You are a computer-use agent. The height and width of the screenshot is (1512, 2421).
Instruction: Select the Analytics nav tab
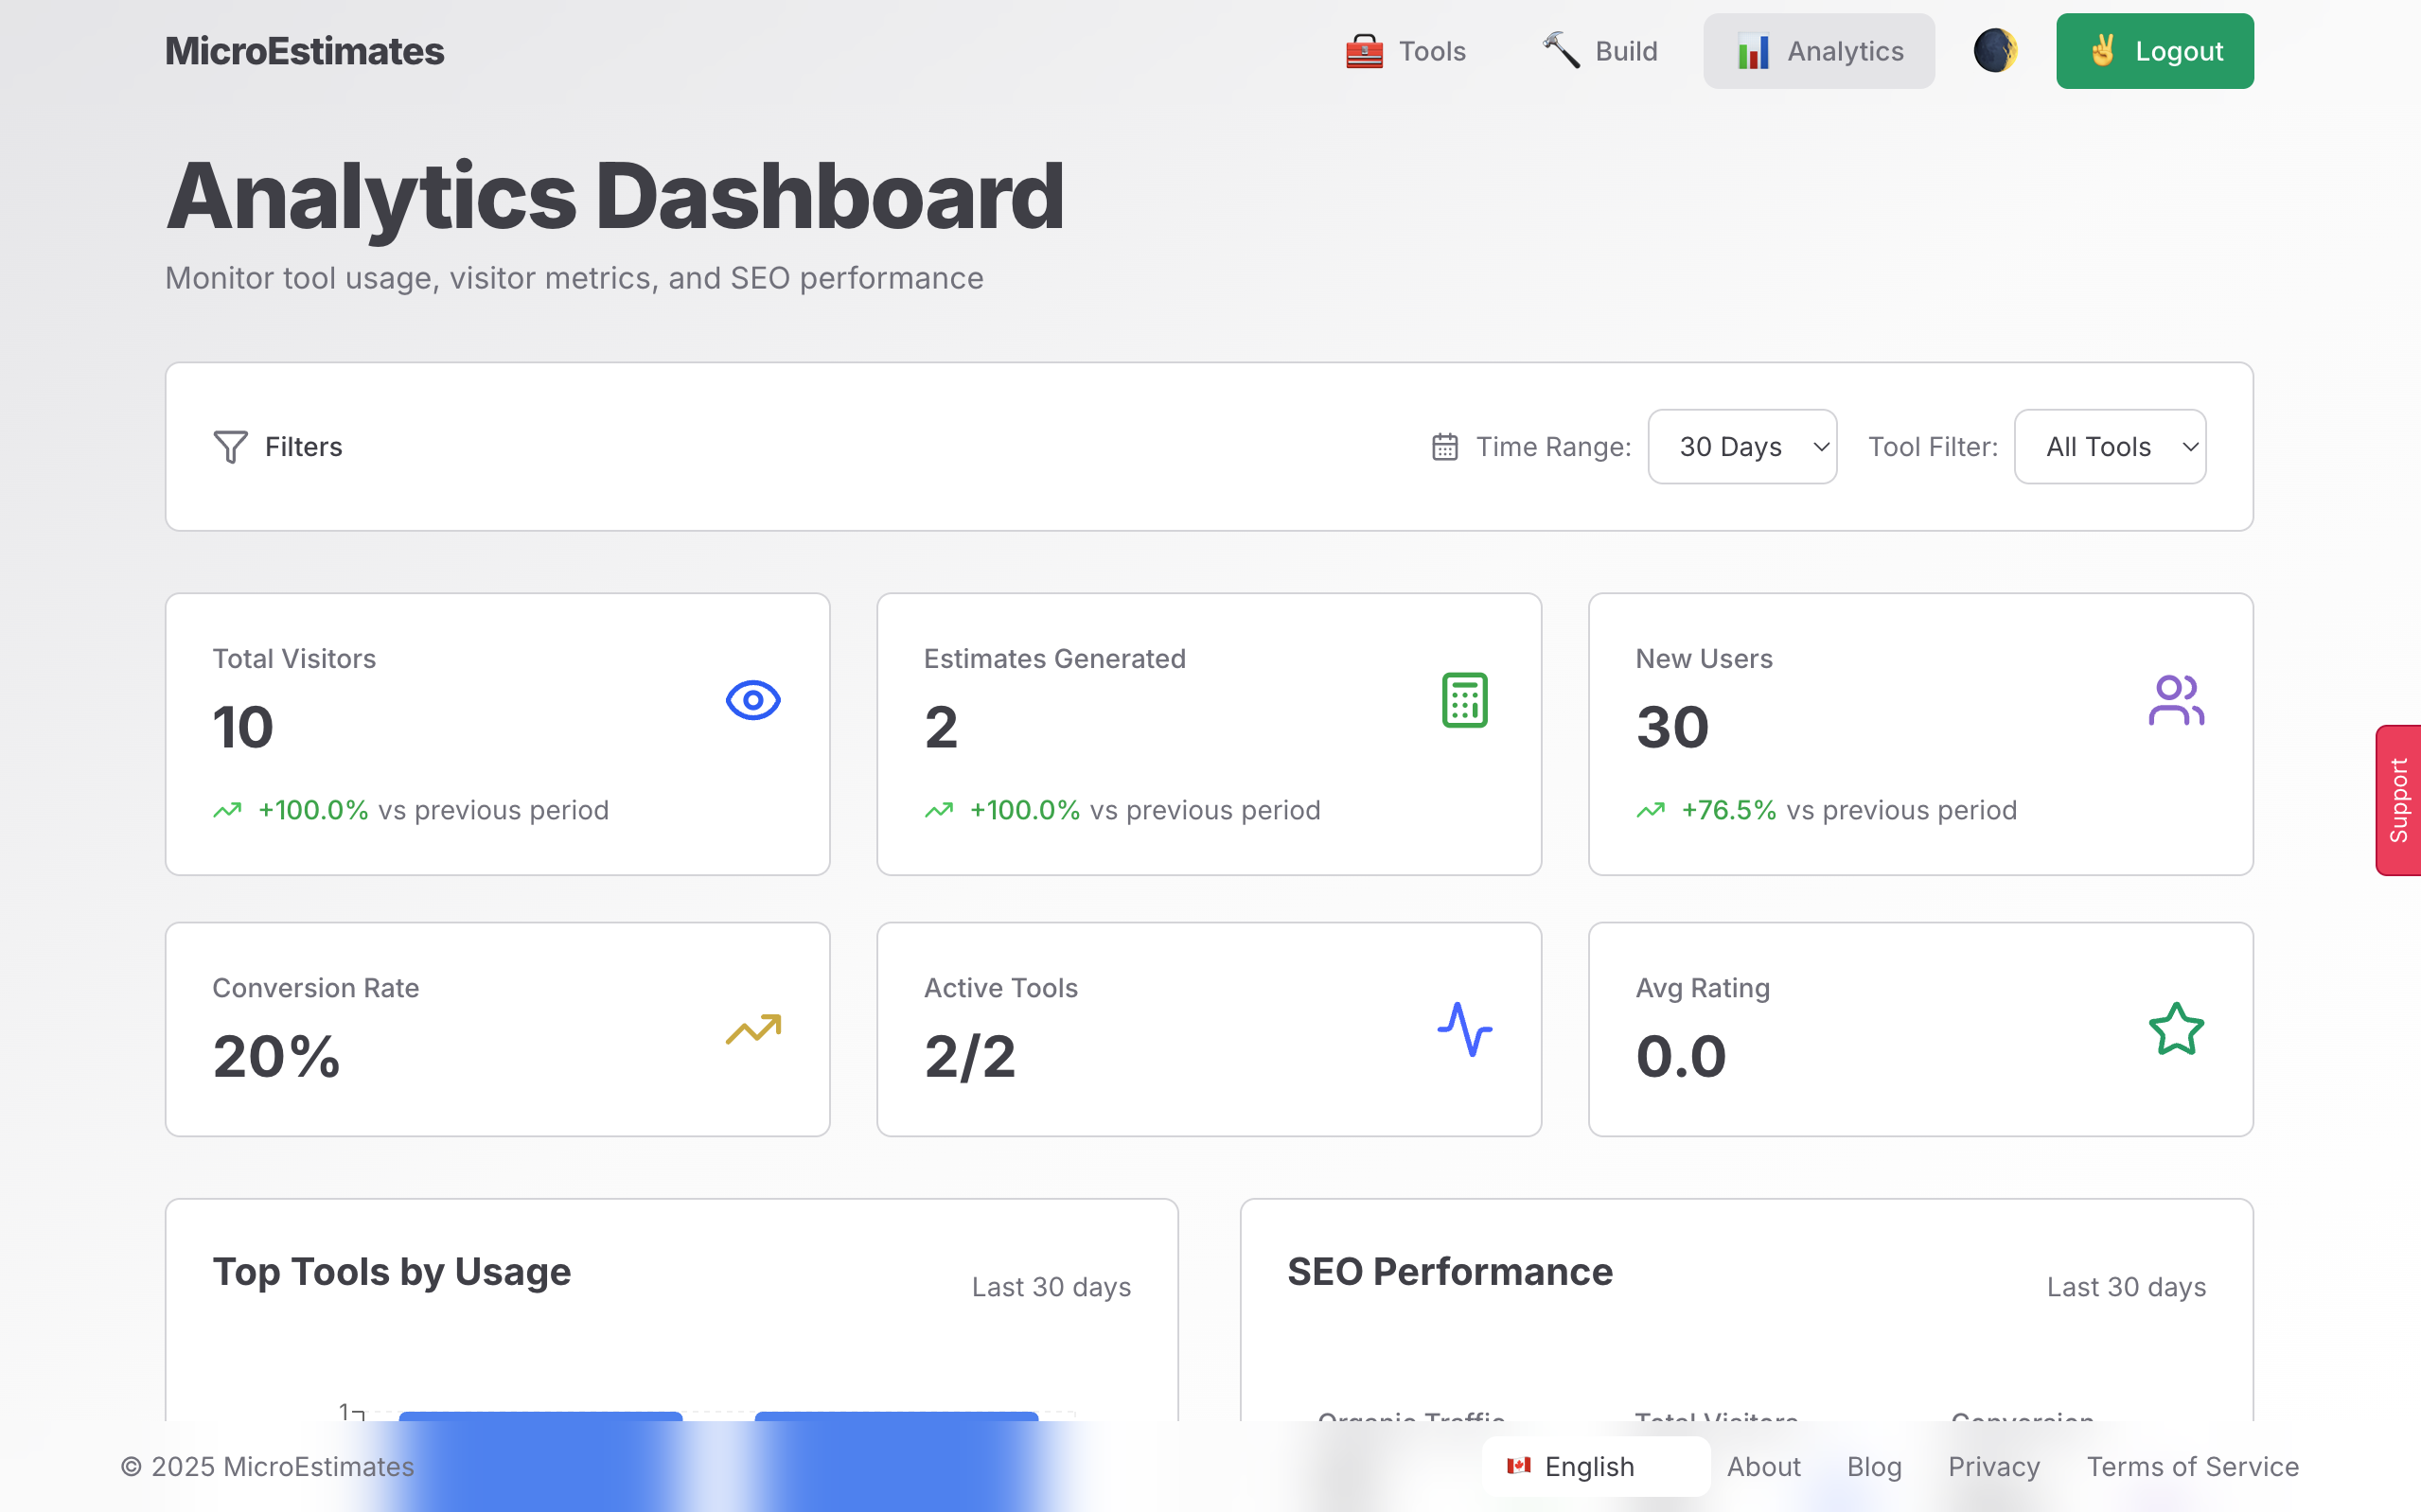[x=1818, y=51]
